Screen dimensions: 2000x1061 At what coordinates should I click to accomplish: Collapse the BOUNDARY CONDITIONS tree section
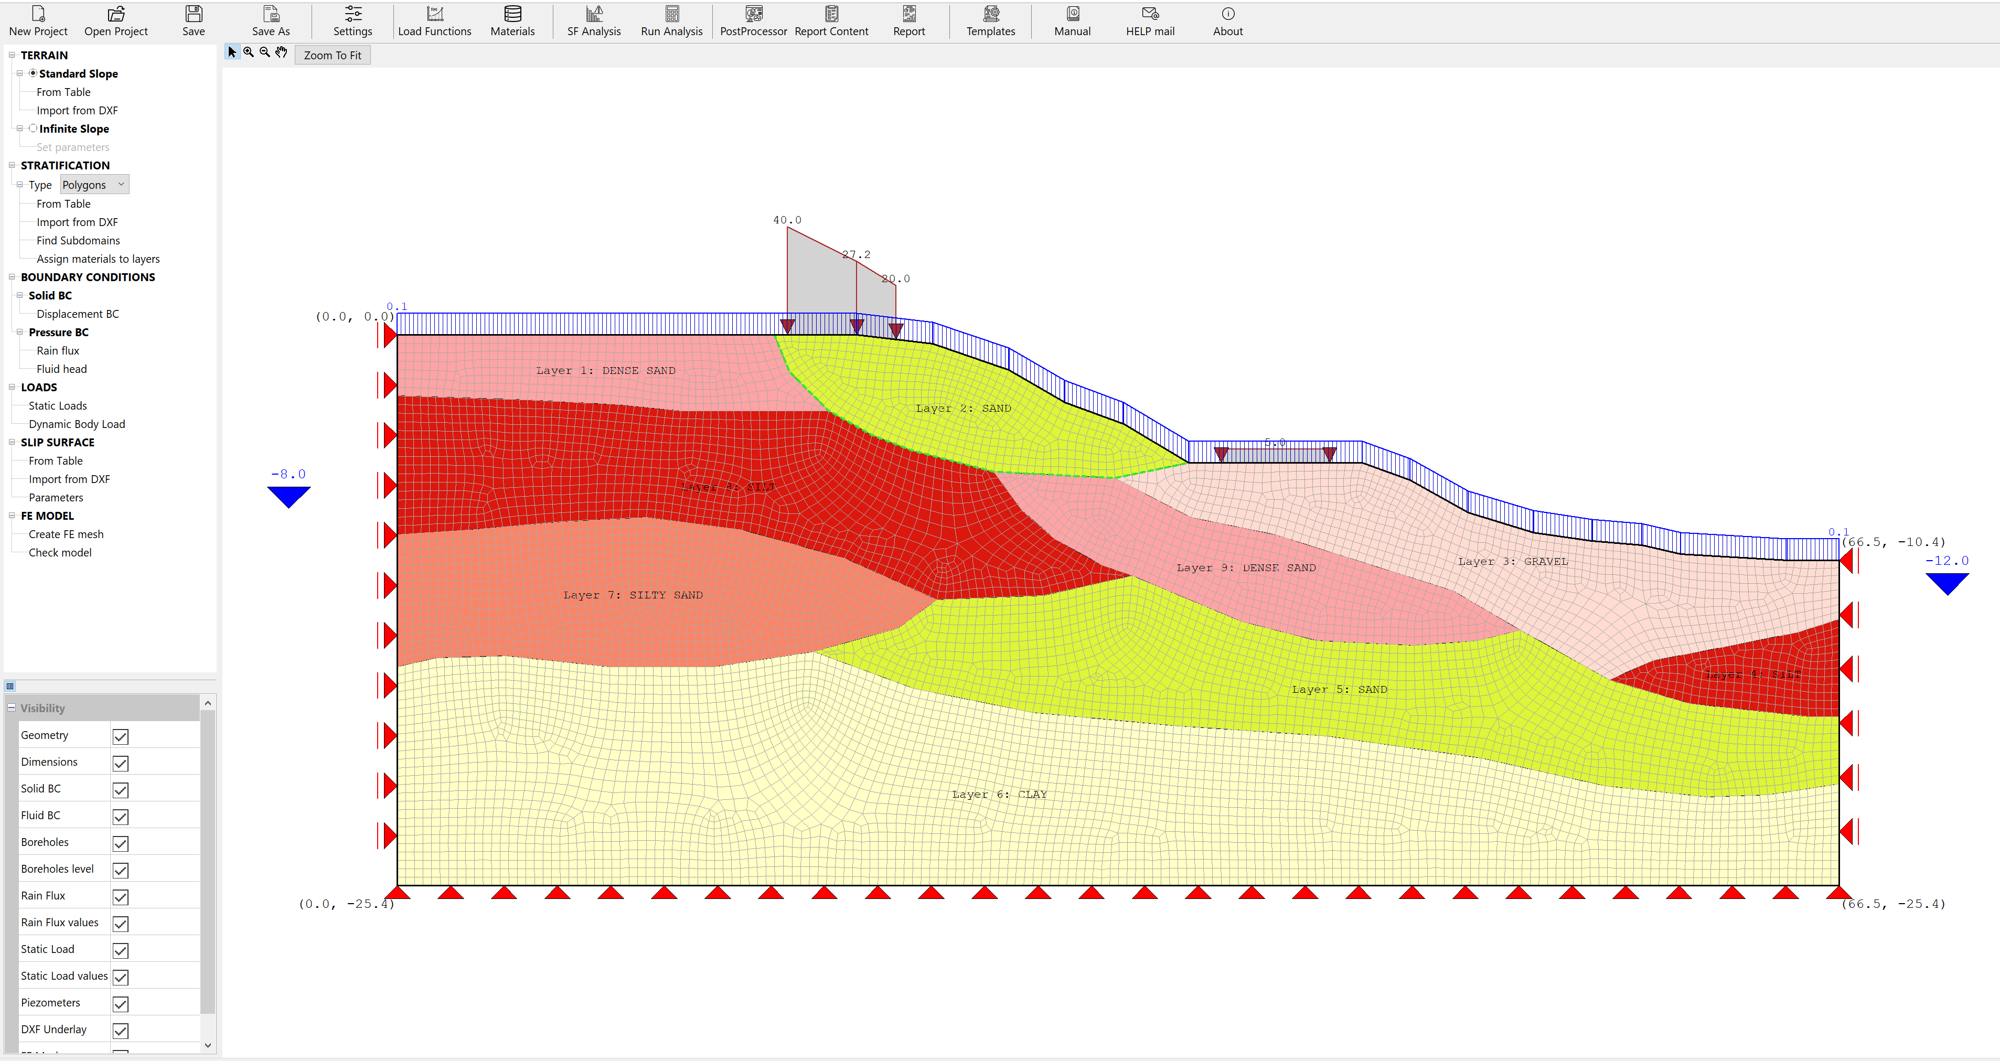12,277
